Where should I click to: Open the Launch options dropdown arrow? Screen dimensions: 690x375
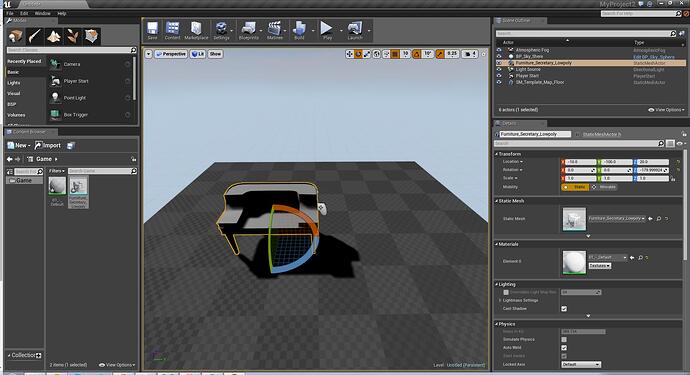click(369, 31)
